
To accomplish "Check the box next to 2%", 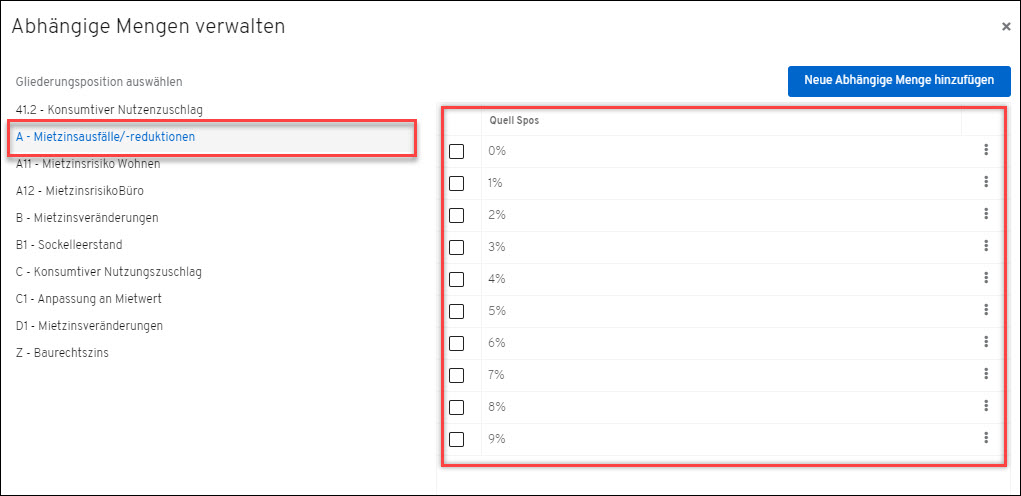I will (x=456, y=215).
